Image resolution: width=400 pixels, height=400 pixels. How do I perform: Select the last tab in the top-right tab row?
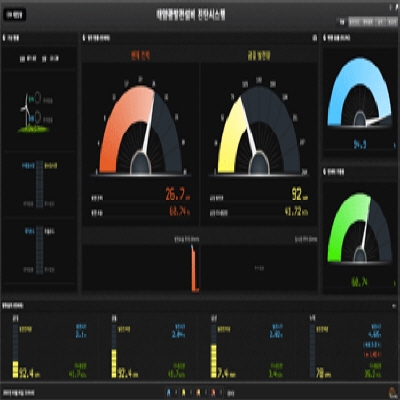tap(392, 22)
